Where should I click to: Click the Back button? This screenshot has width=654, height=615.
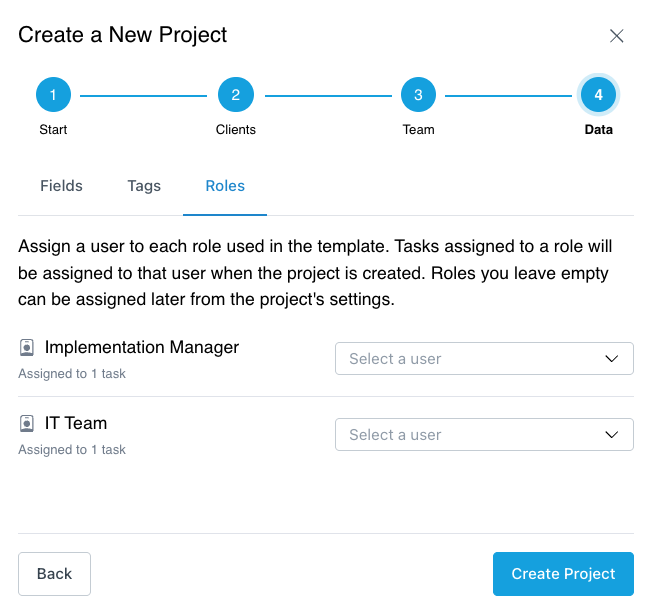coord(54,574)
